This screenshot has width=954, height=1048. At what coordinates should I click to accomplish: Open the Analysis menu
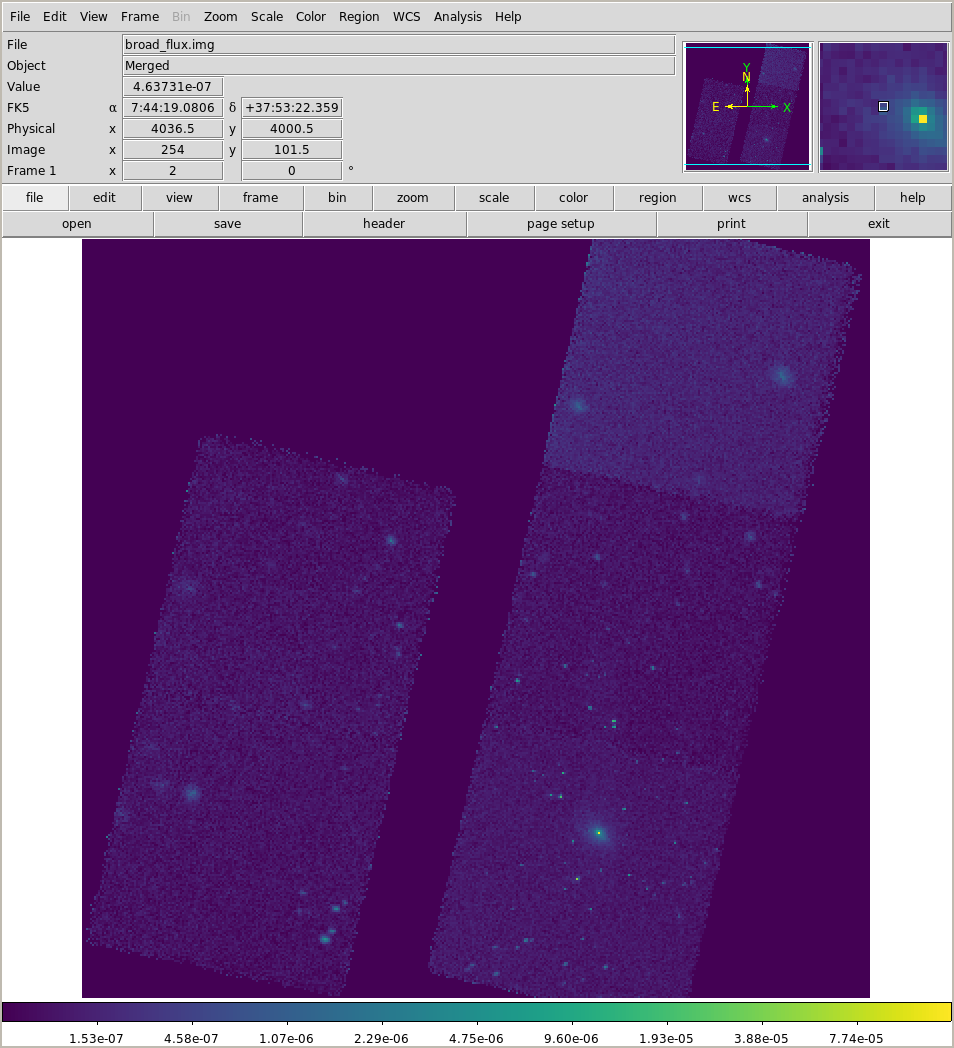(x=457, y=17)
